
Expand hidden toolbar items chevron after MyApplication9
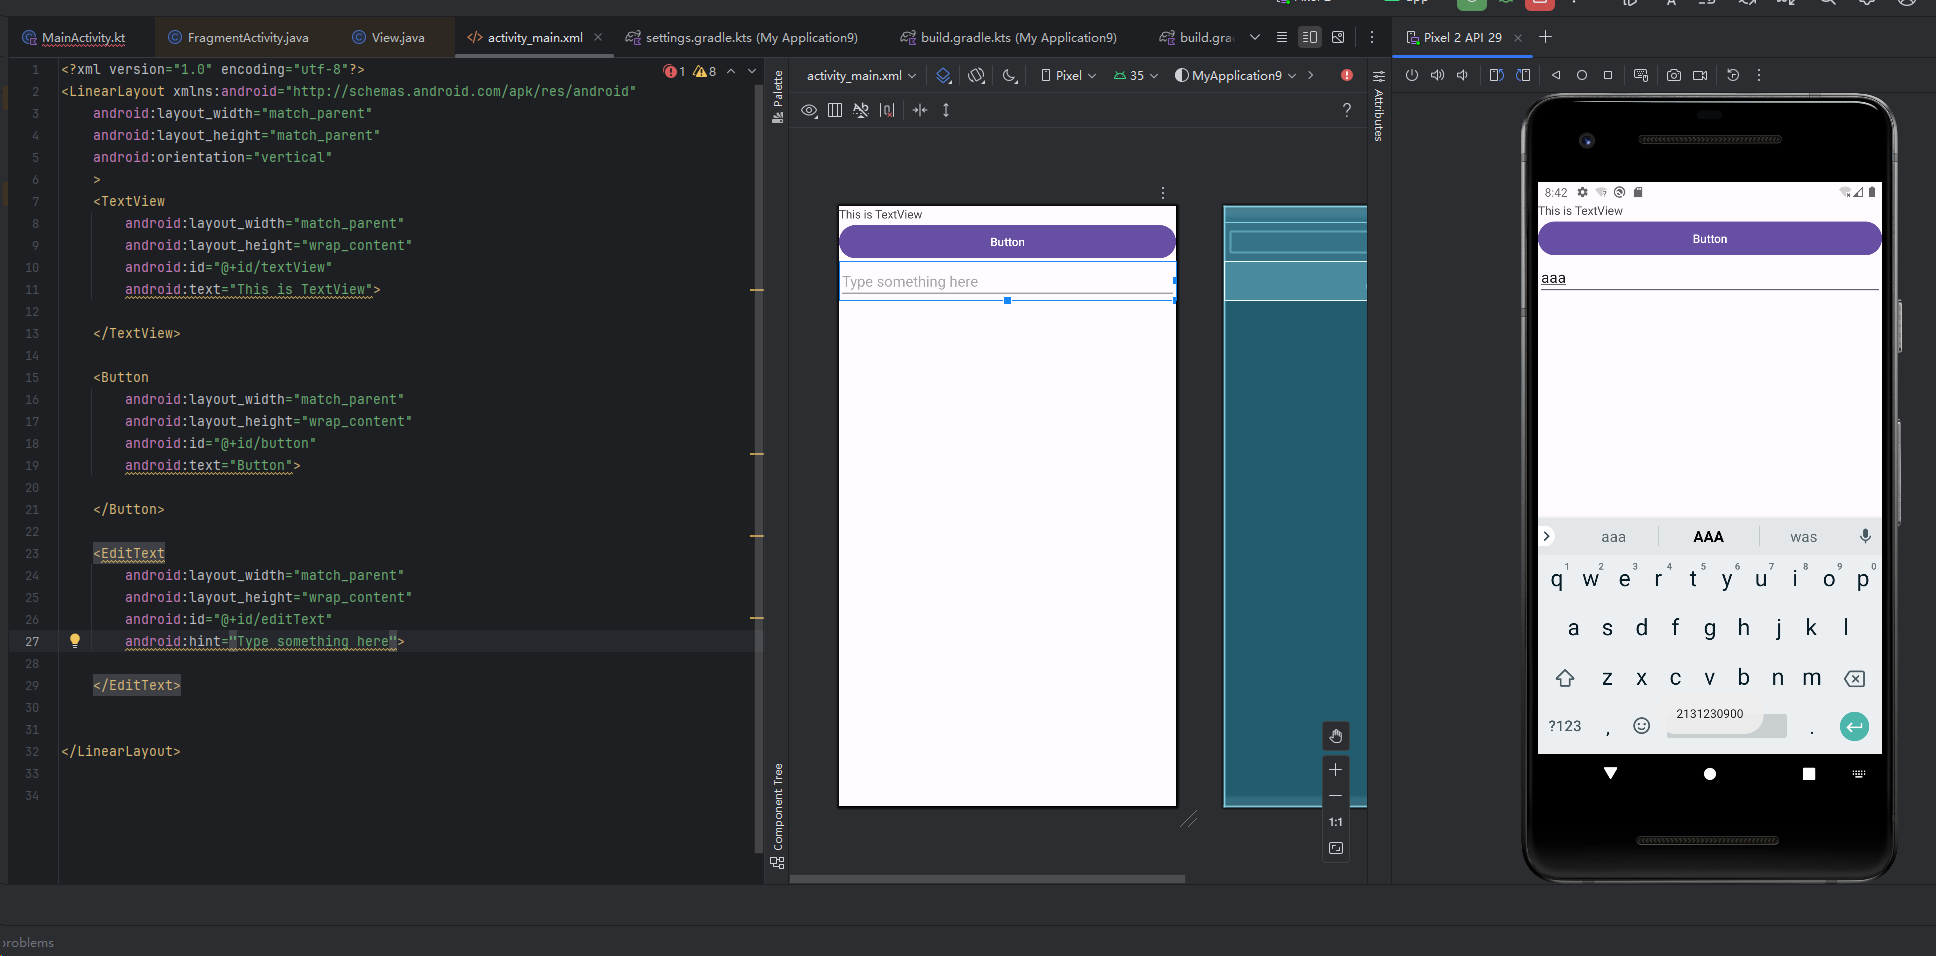point(1311,75)
